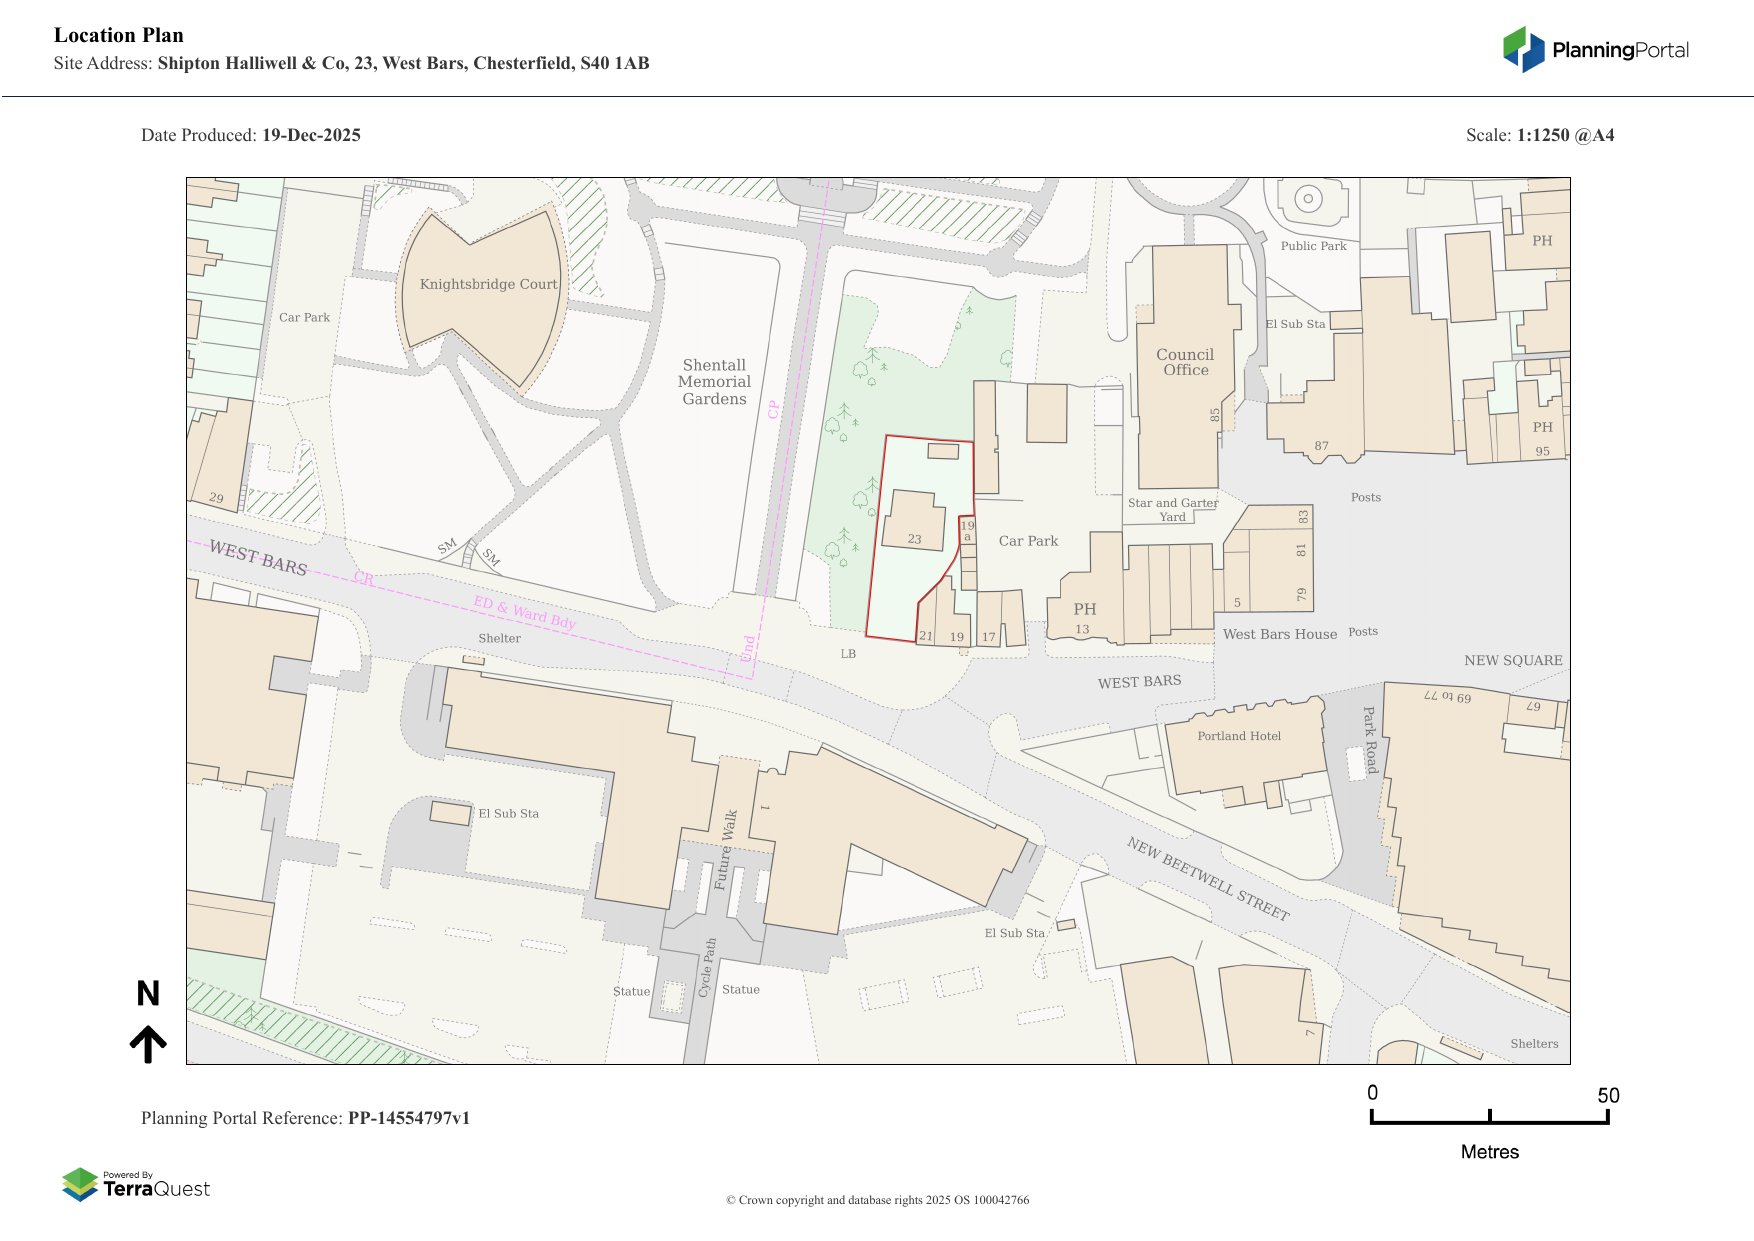Select the Shentall Memorial Gardens label
The image size is (1754, 1241).
coord(714,382)
